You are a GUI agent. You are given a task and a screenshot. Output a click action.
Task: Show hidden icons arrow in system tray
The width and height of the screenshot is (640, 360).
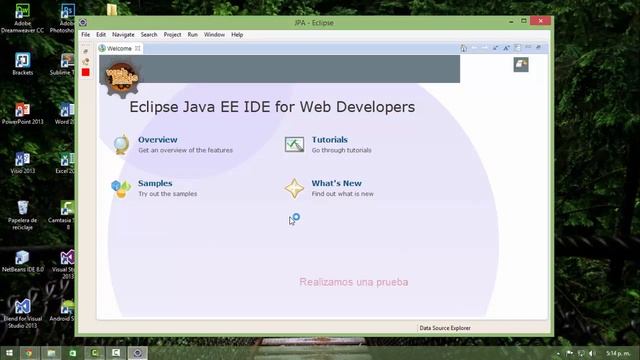point(558,353)
